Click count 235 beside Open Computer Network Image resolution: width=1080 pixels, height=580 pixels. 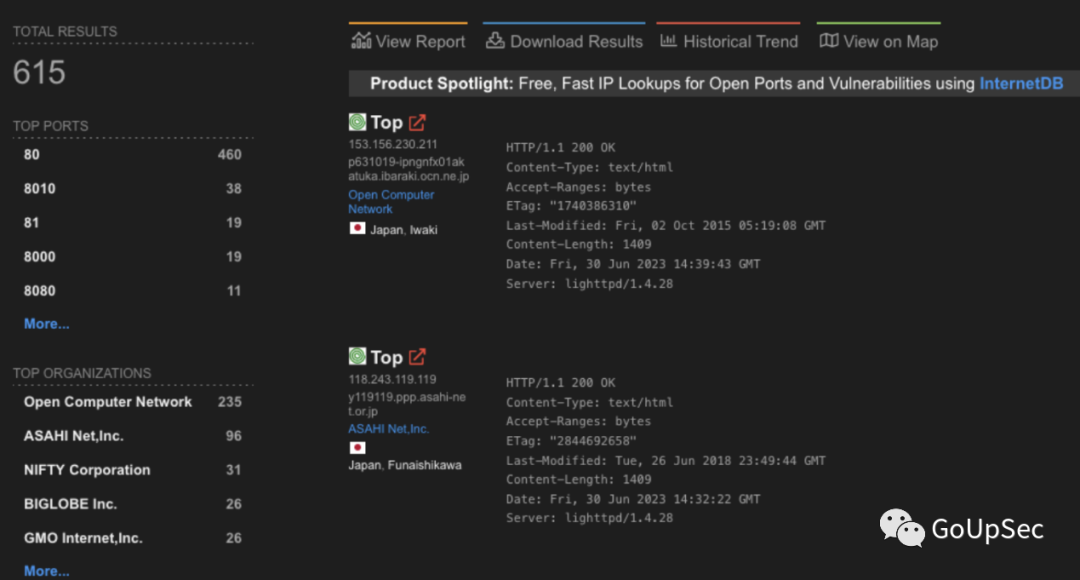[229, 402]
